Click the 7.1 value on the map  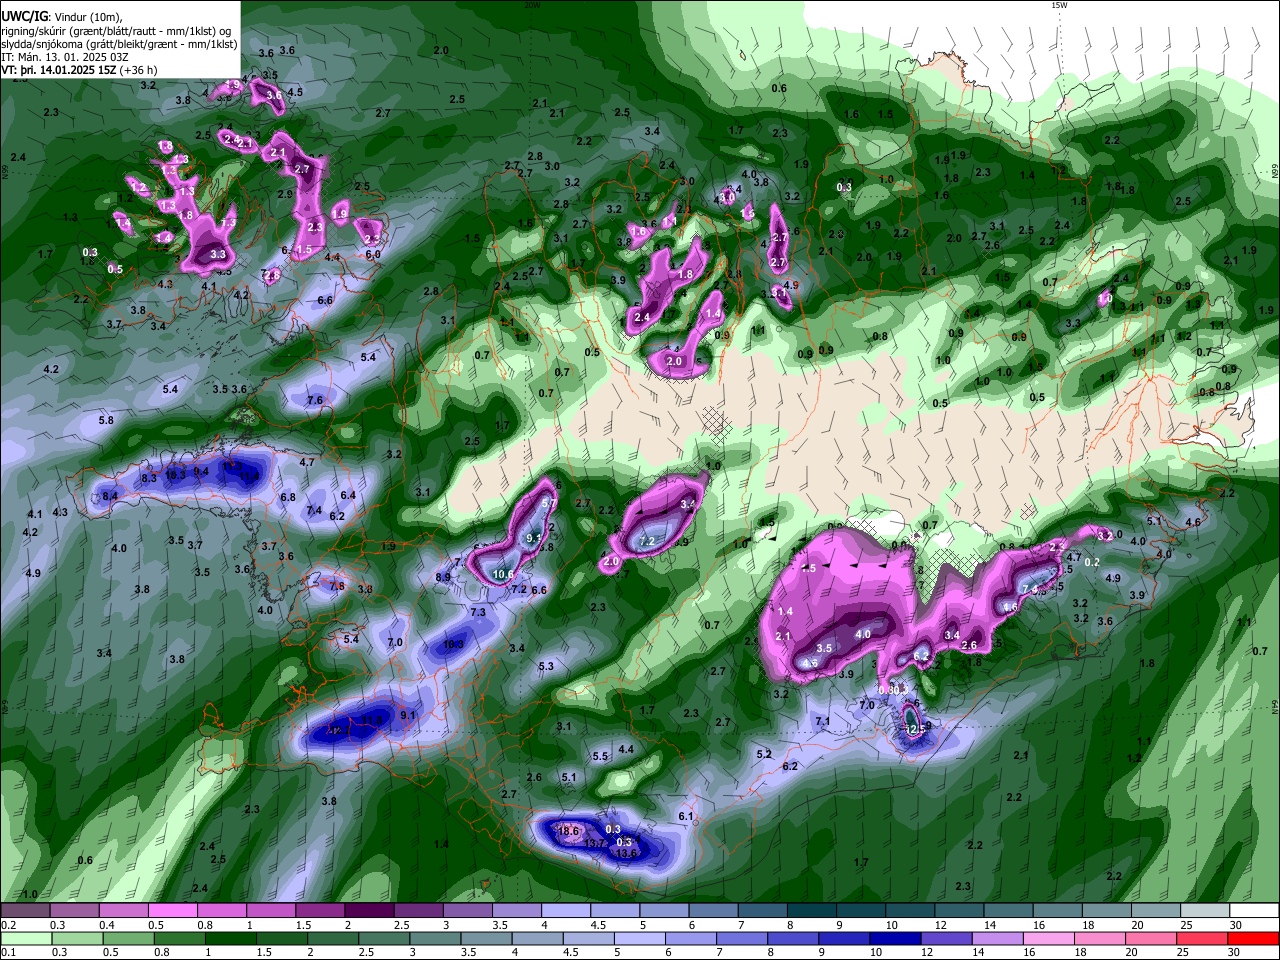pyautogui.click(x=823, y=721)
